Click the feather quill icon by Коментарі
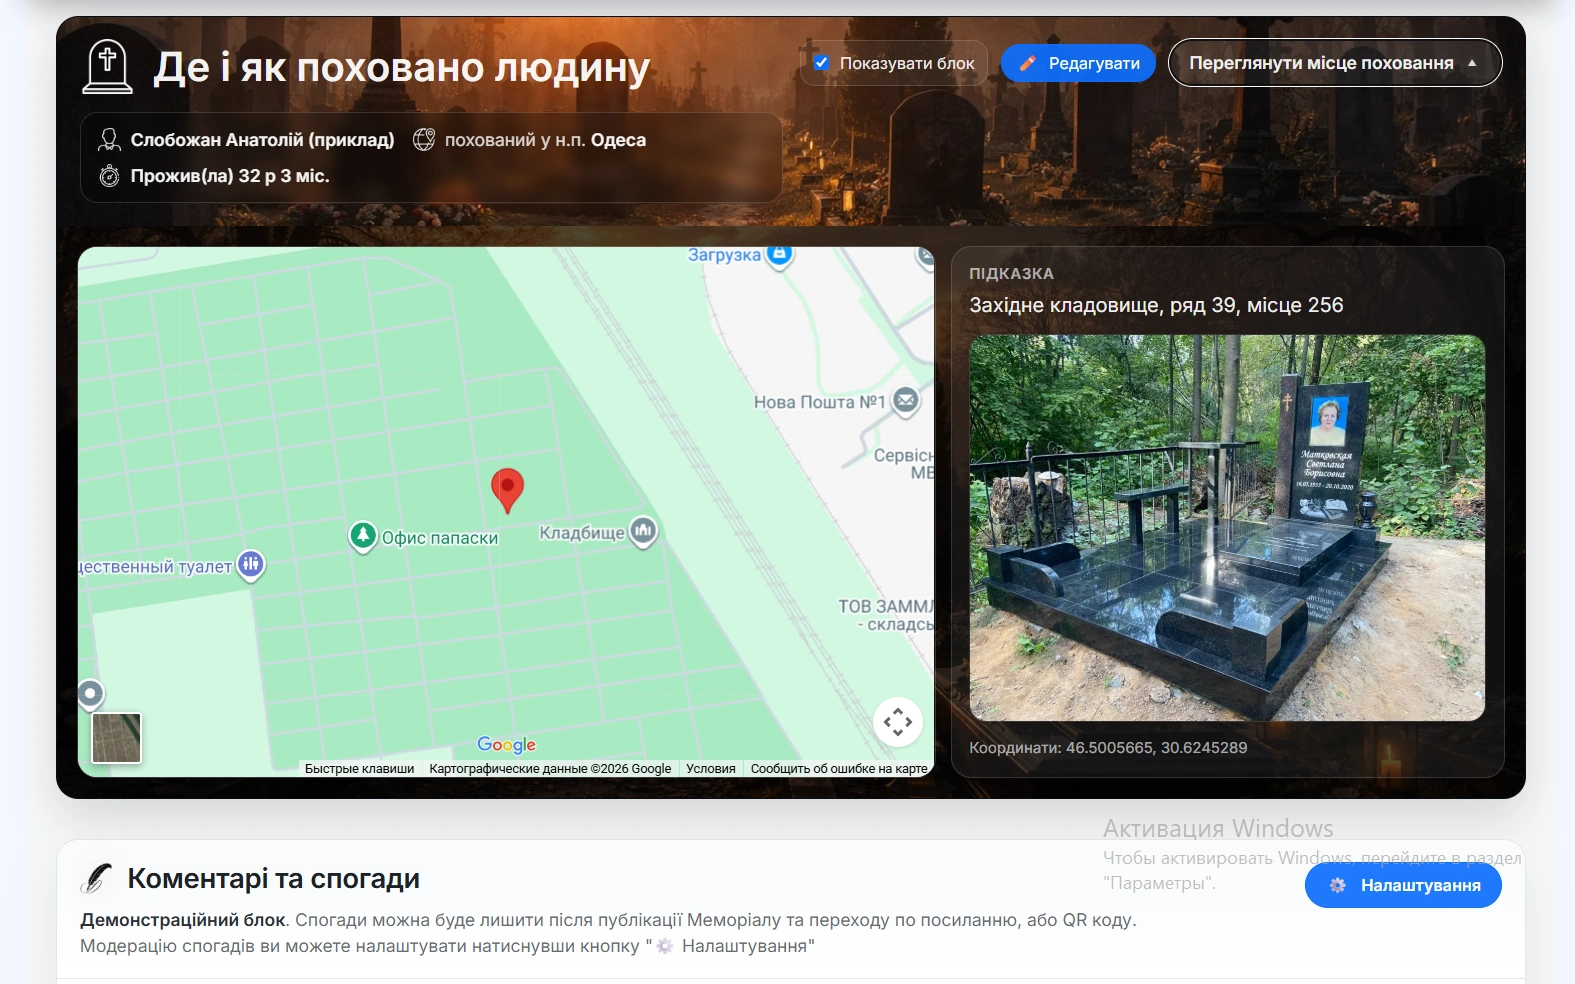This screenshot has height=984, width=1575. 96,878
